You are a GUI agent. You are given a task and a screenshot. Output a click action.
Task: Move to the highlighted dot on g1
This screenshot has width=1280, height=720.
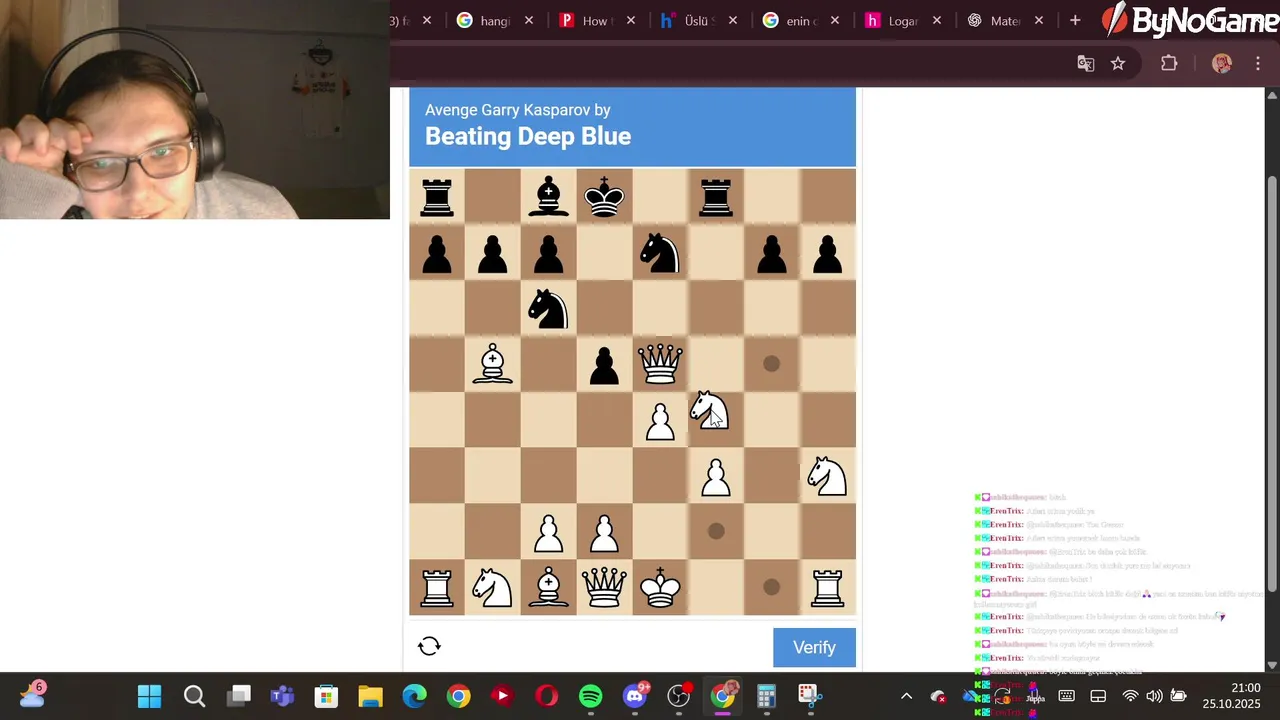pyautogui.click(x=771, y=587)
